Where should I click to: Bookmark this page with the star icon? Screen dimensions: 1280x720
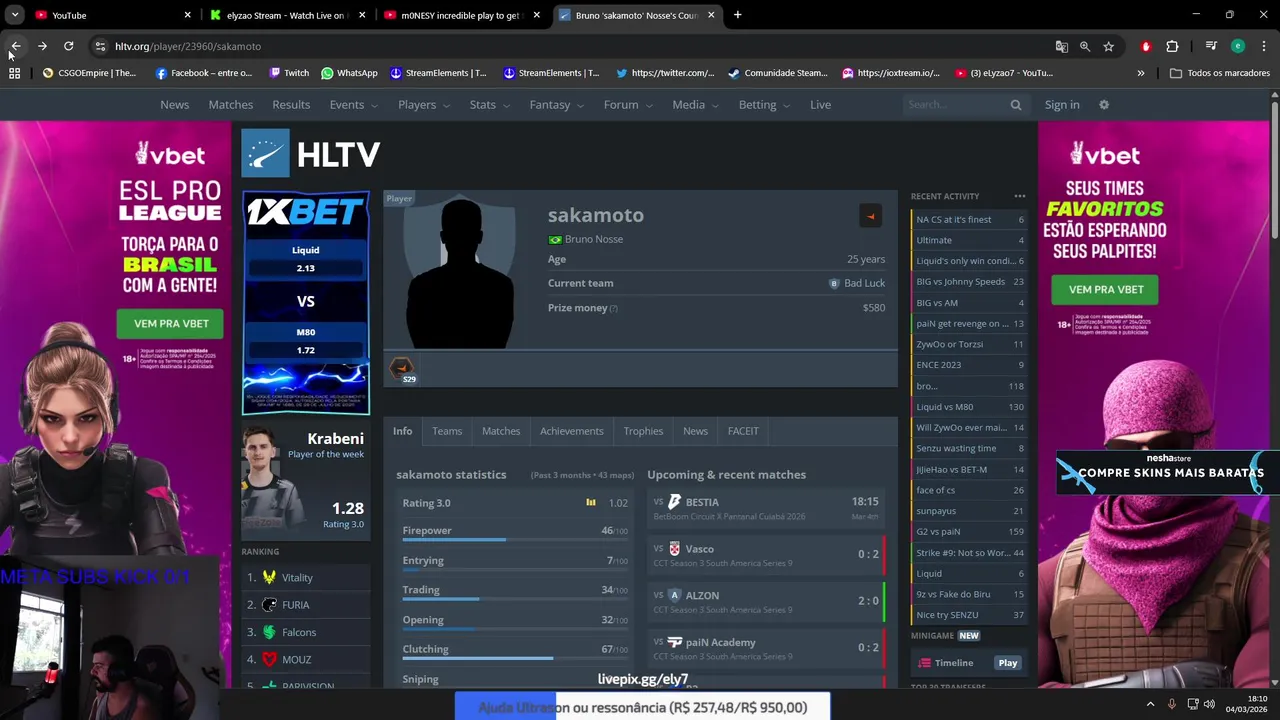[1109, 46]
